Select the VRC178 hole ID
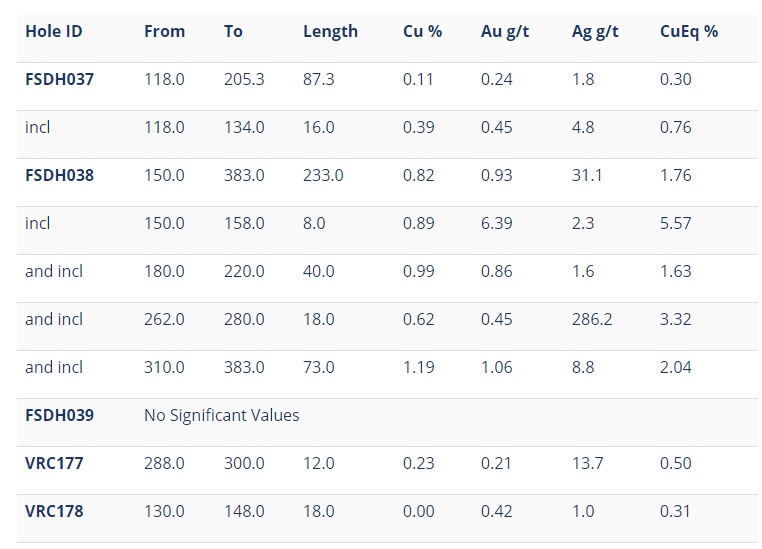 pos(54,512)
